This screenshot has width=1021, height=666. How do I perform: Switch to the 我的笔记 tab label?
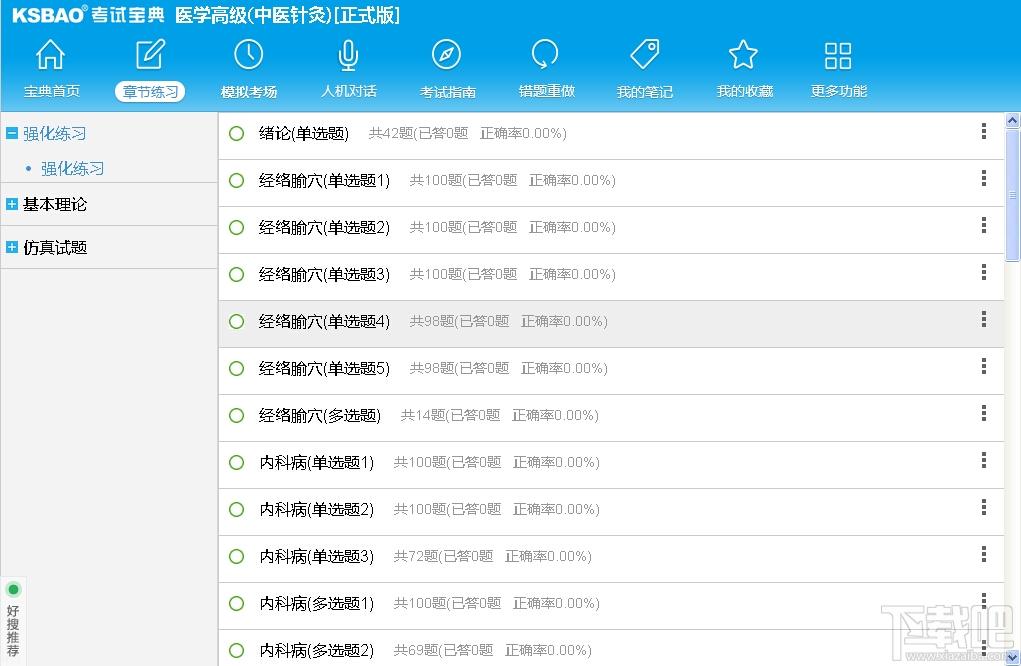pyautogui.click(x=645, y=92)
